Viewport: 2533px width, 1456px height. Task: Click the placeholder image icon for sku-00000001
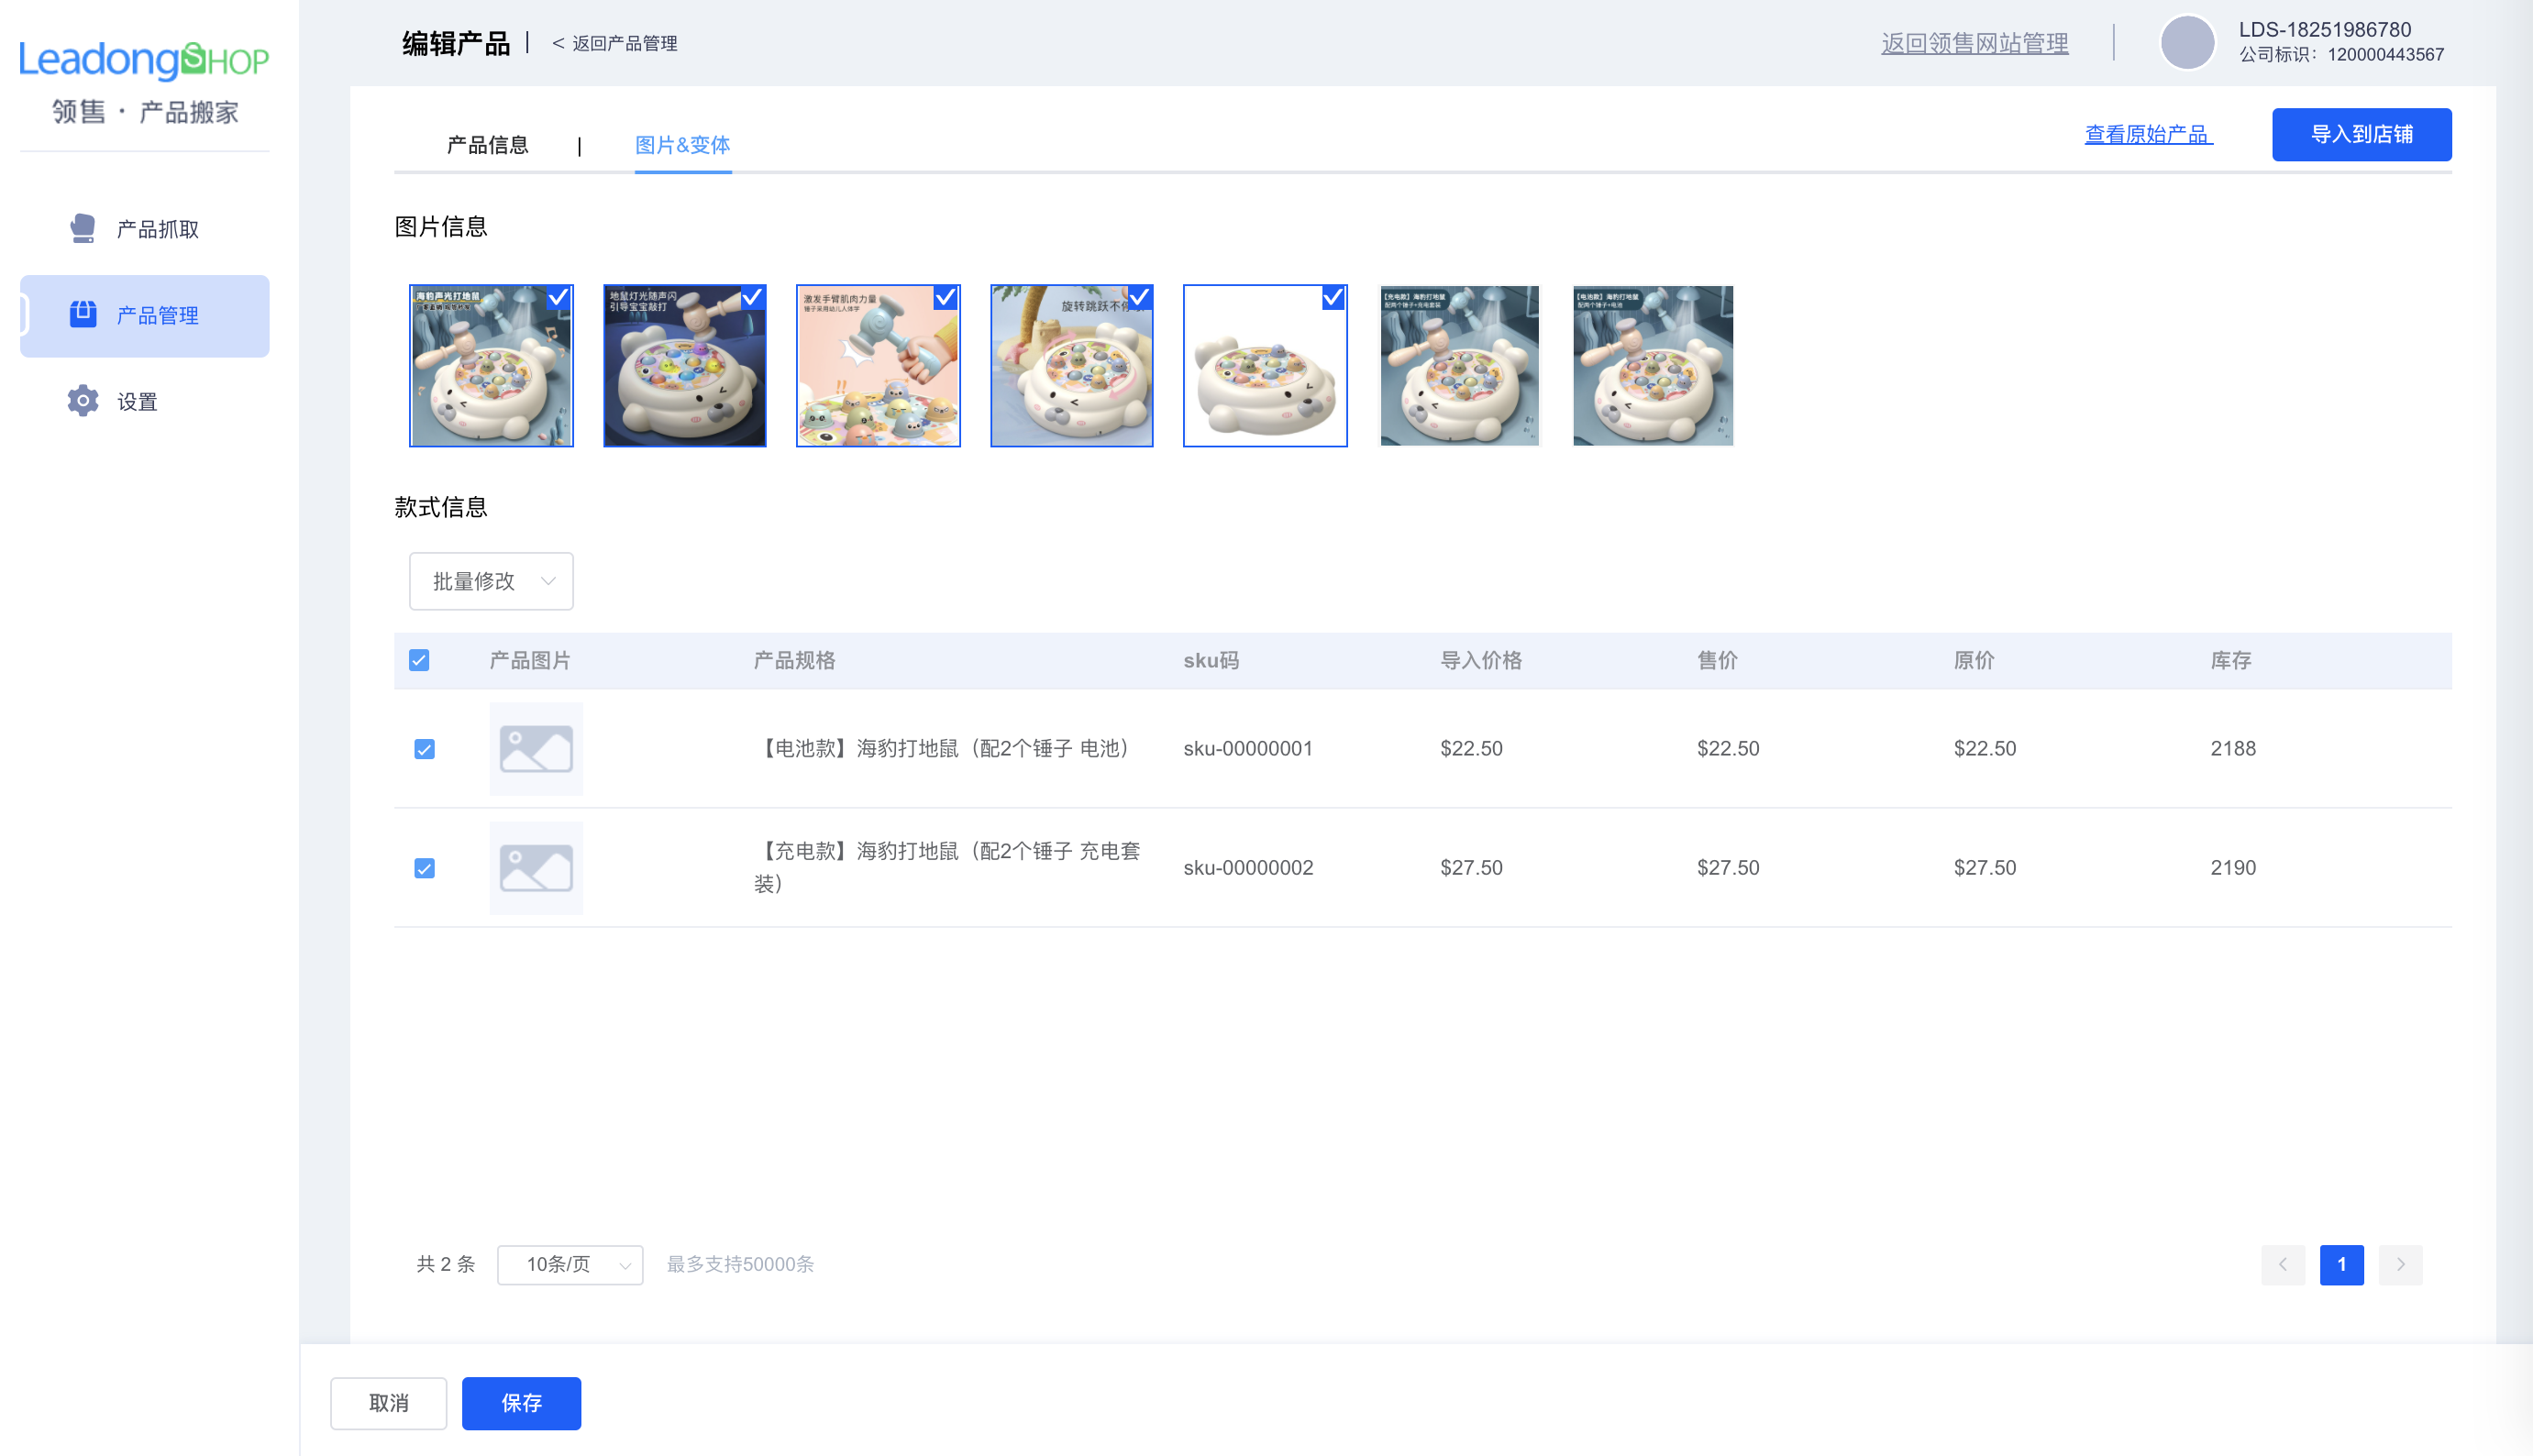536,748
